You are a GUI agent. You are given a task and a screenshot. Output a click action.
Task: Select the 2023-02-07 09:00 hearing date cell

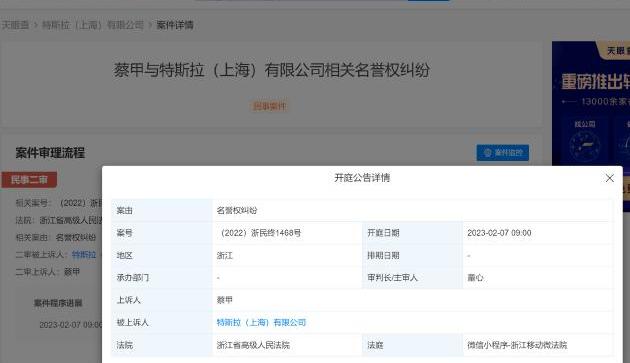[x=538, y=233]
